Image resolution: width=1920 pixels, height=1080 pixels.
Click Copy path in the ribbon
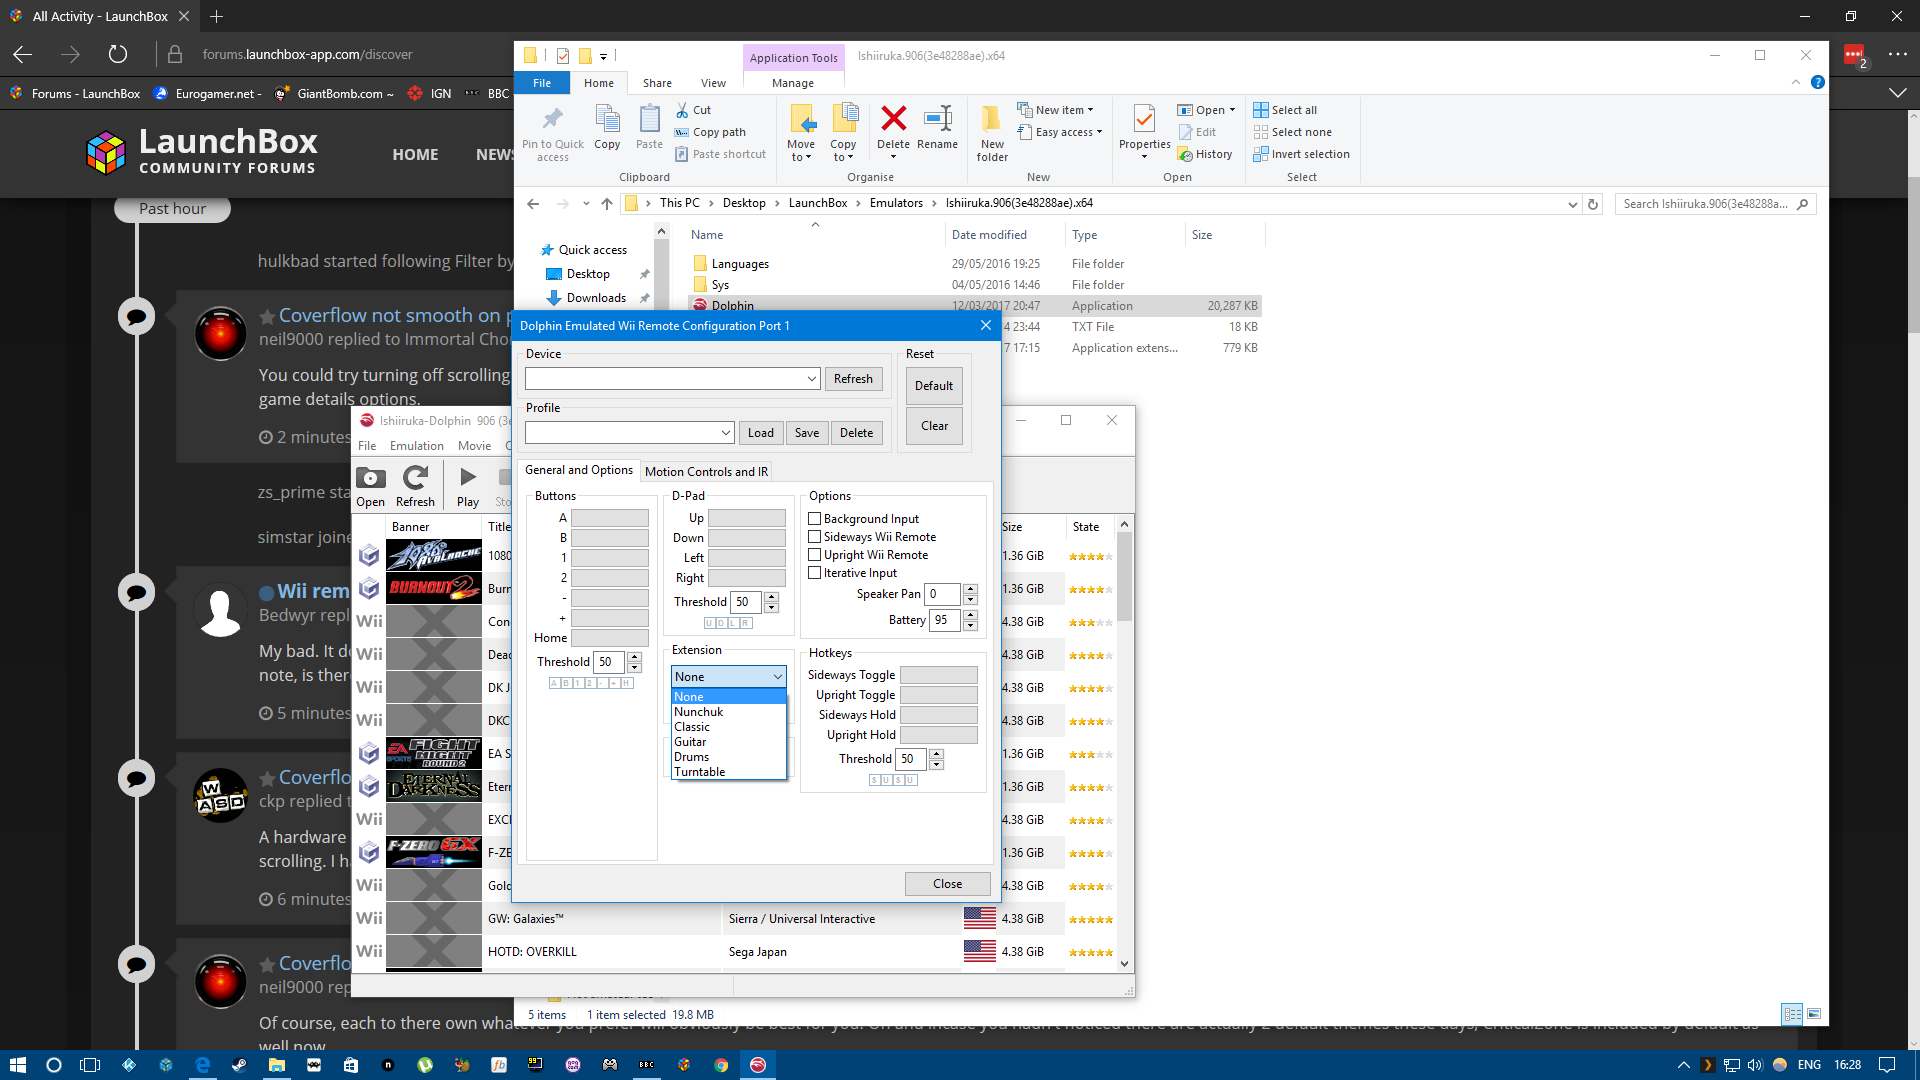[x=710, y=132]
